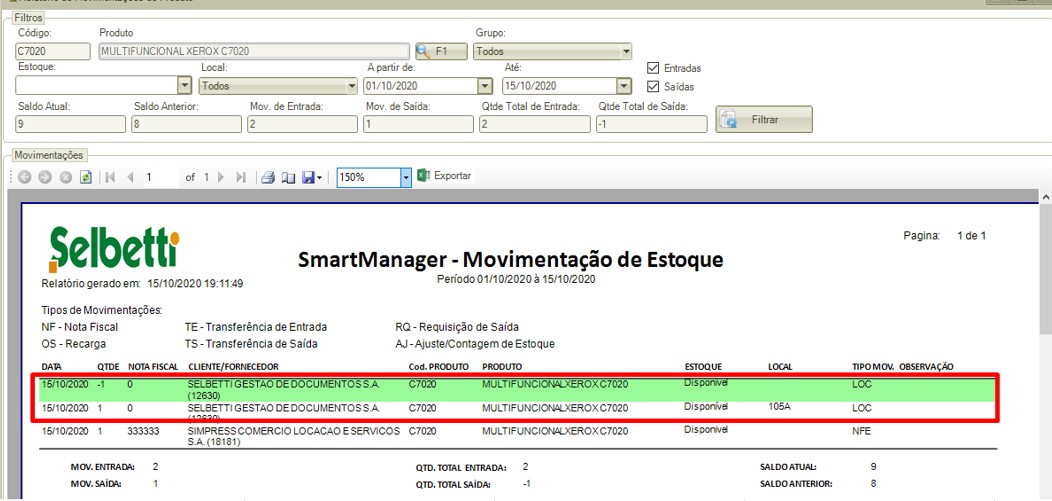Open the Local dropdown

click(x=351, y=86)
